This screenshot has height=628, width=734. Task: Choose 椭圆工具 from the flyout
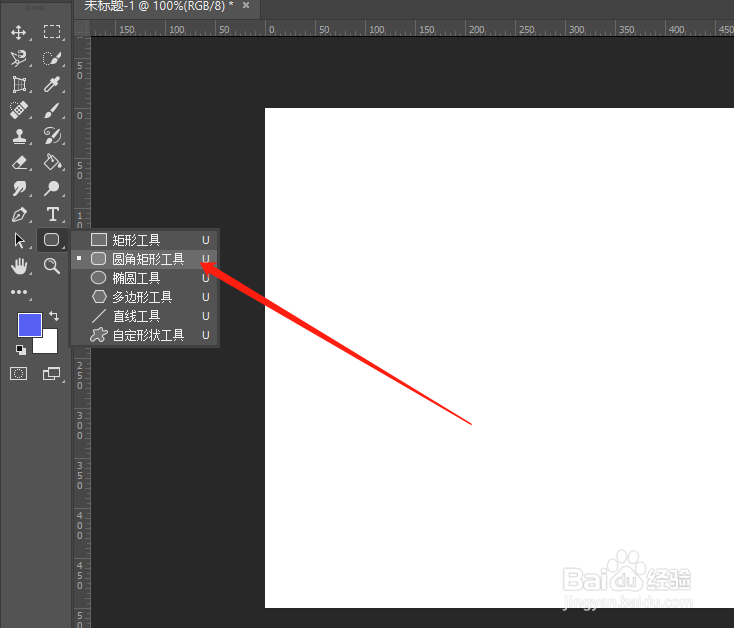(145, 278)
